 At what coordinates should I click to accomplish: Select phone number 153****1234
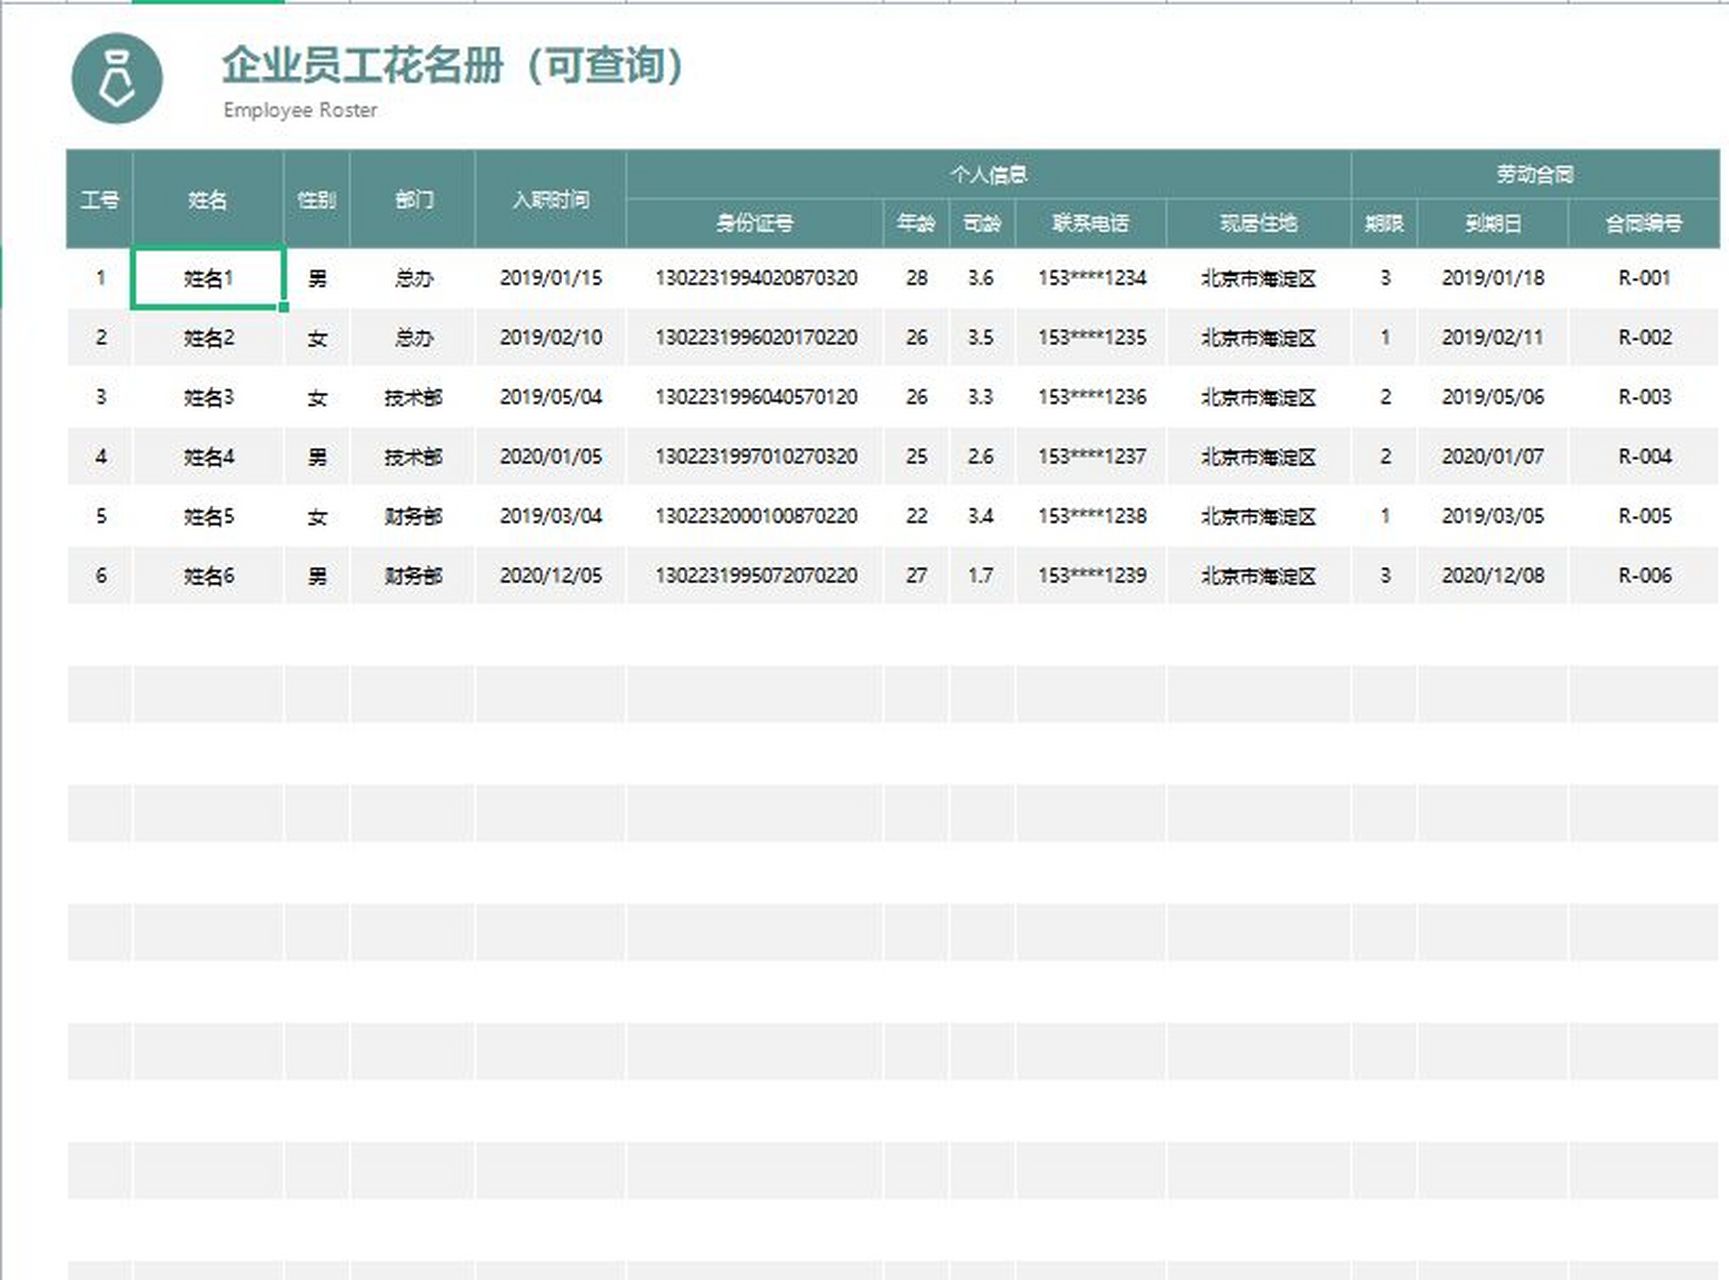tap(1092, 278)
